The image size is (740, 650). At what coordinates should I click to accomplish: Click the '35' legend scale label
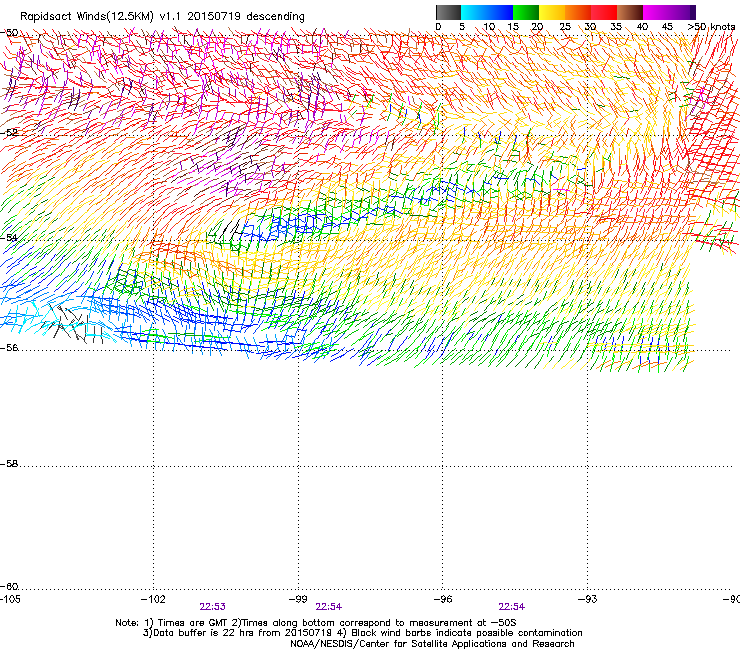click(x=616, y=26)
